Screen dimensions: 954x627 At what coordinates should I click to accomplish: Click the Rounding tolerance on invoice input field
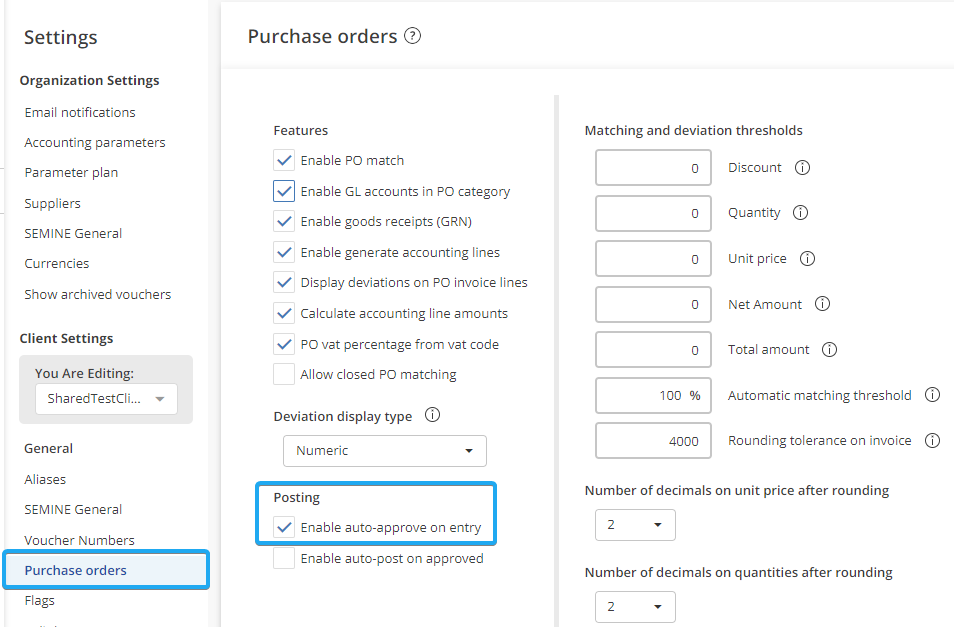coord(653,441)
